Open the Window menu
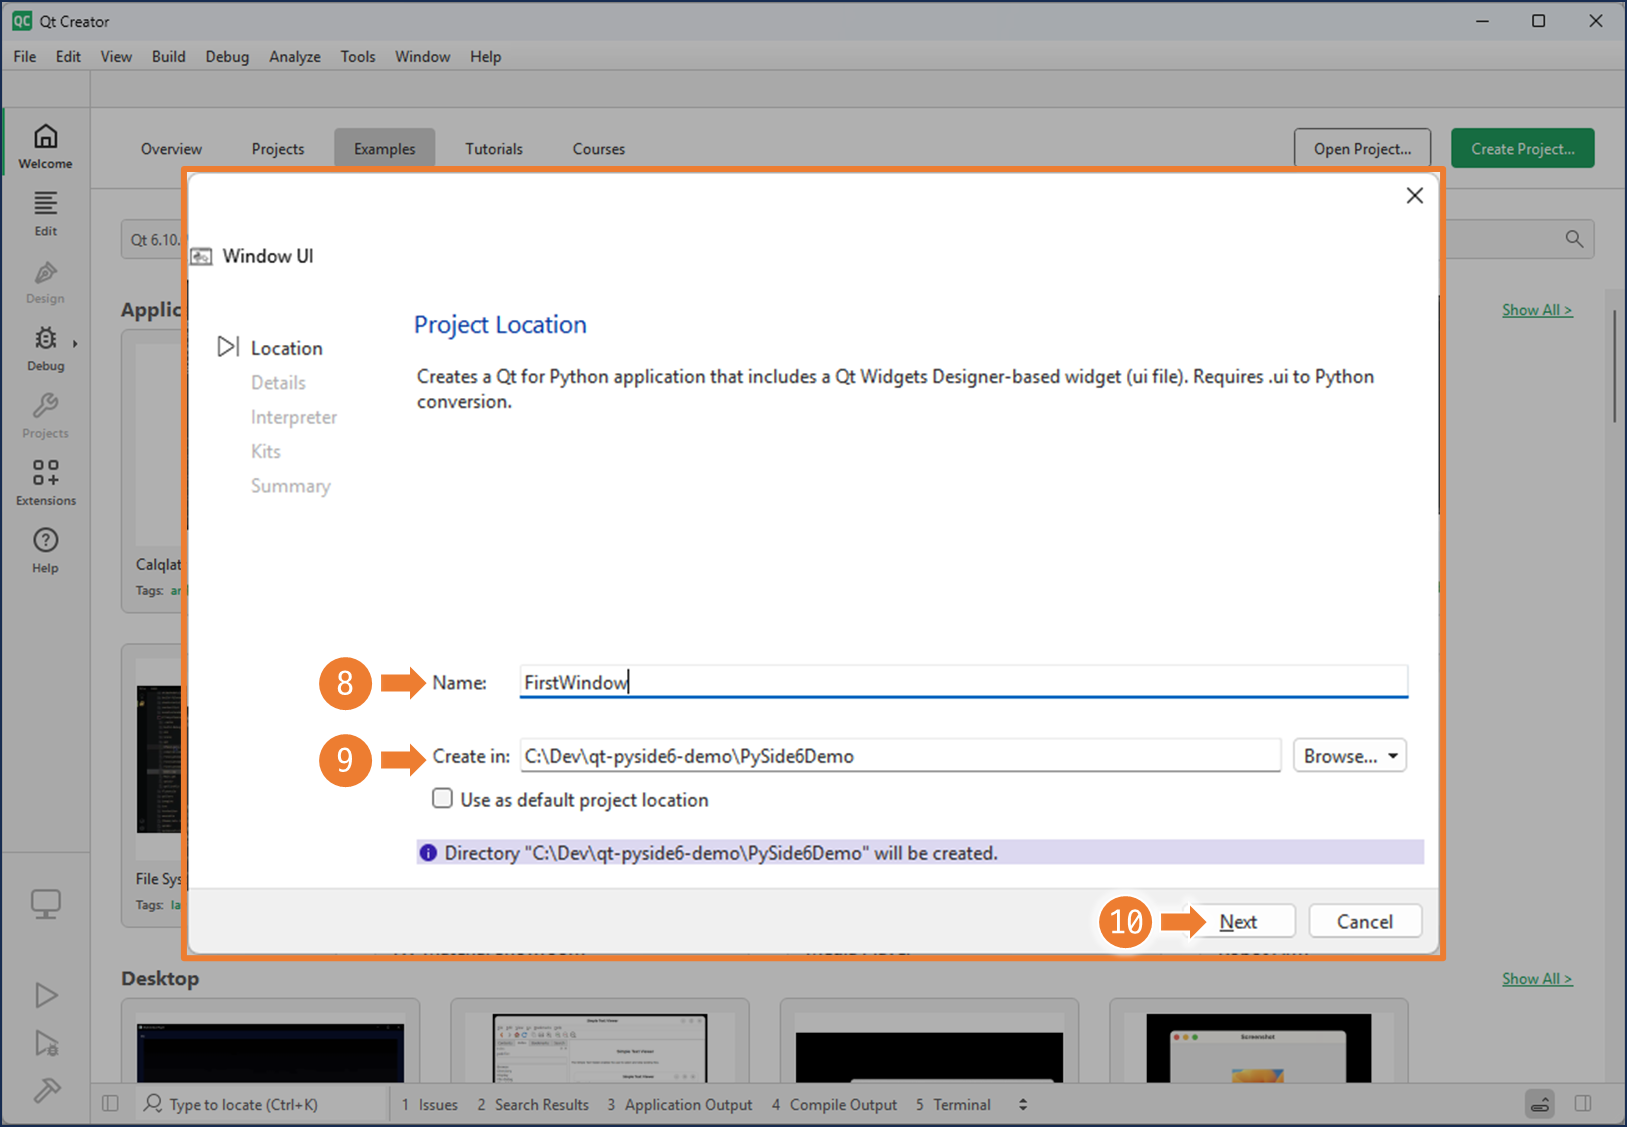 (423, 57)
